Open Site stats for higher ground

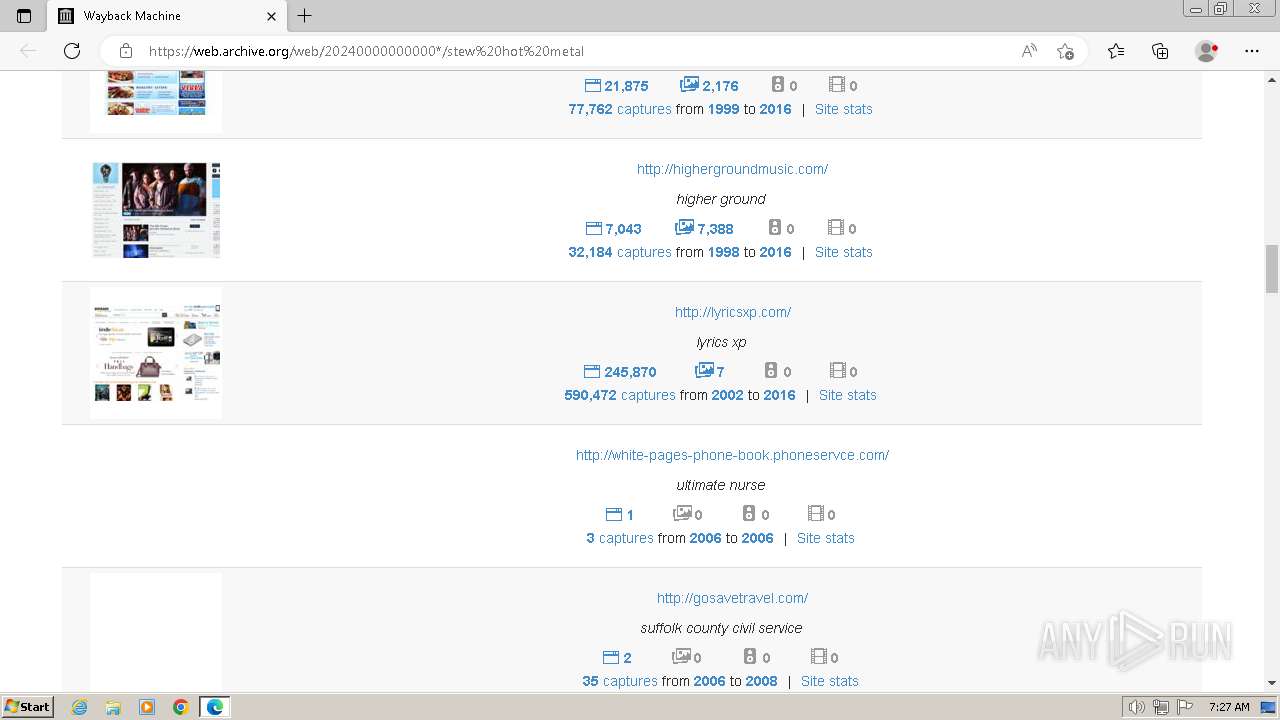843,252
